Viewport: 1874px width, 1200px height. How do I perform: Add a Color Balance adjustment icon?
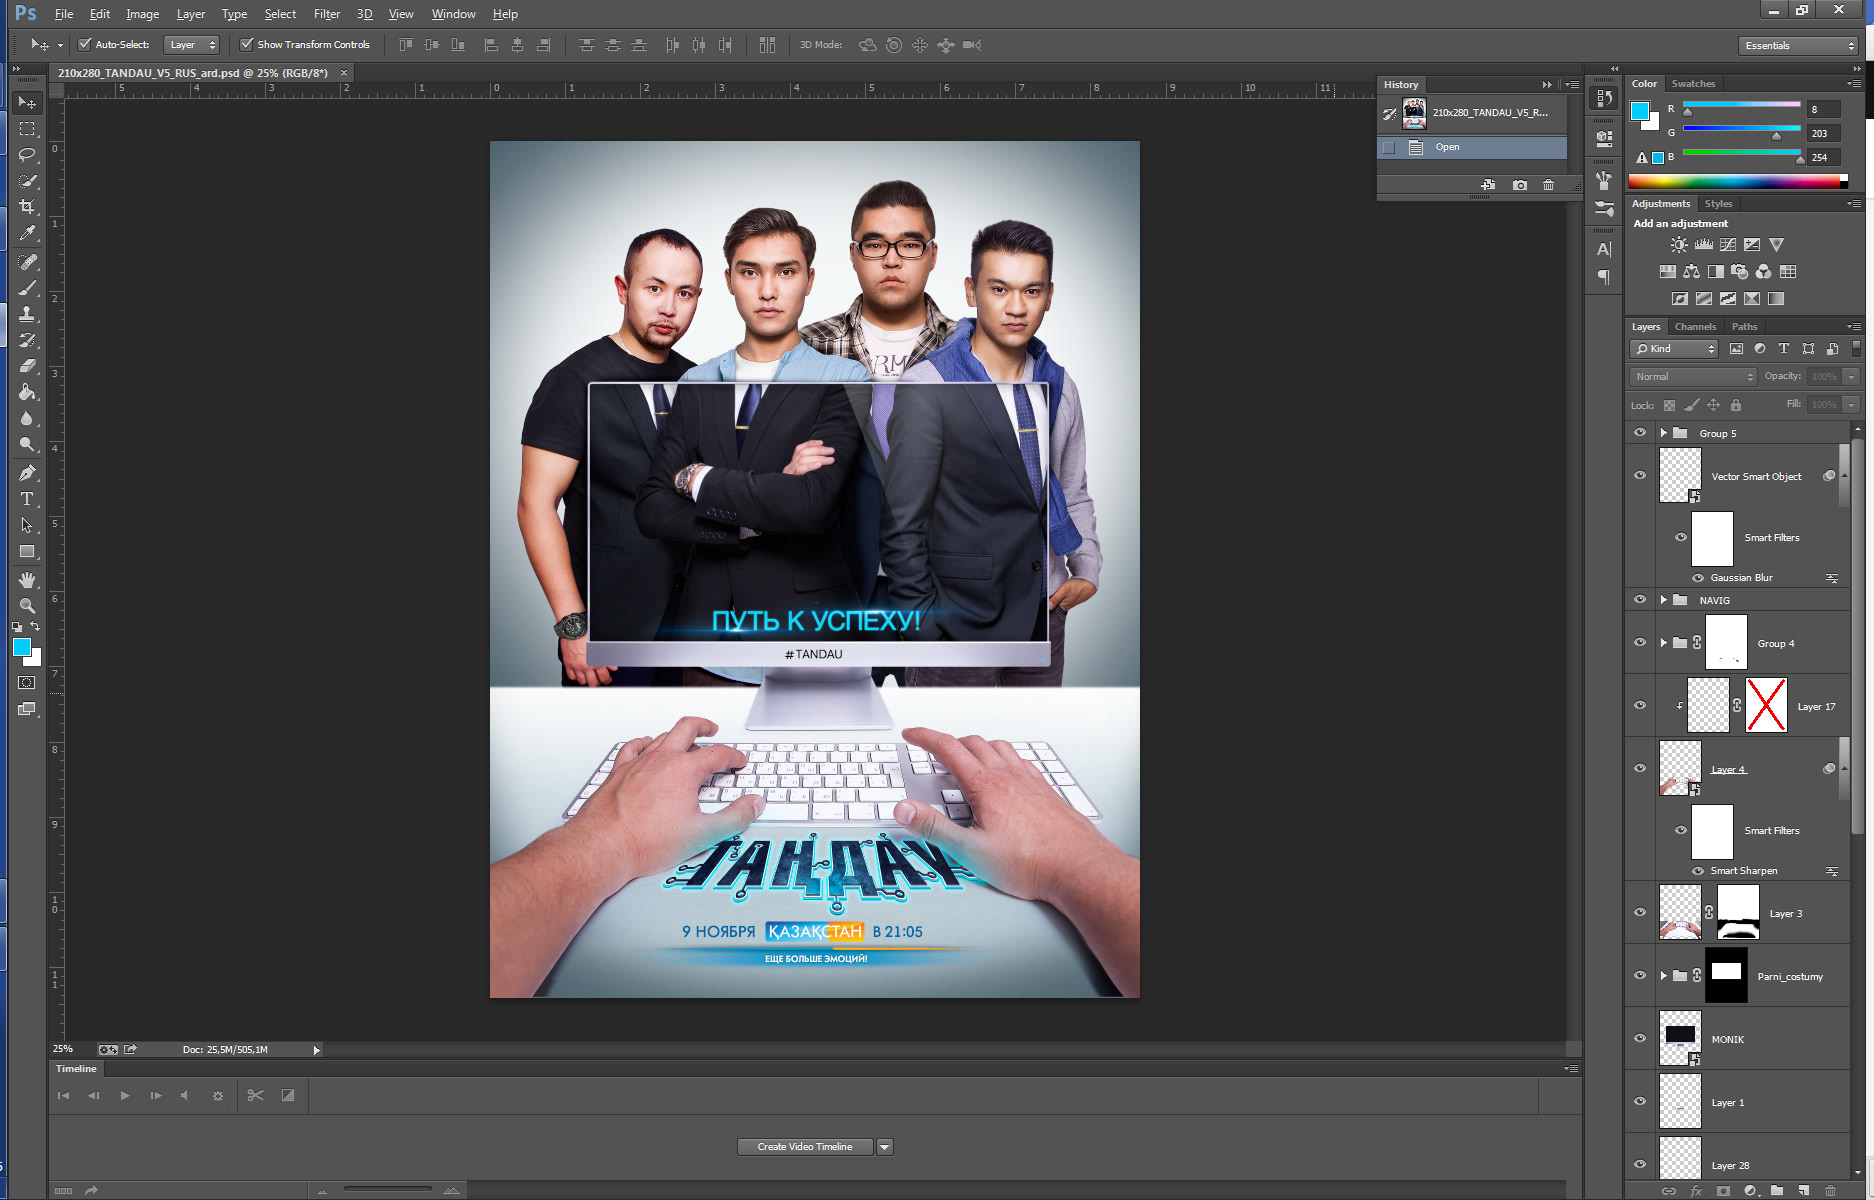point(1691,272)
